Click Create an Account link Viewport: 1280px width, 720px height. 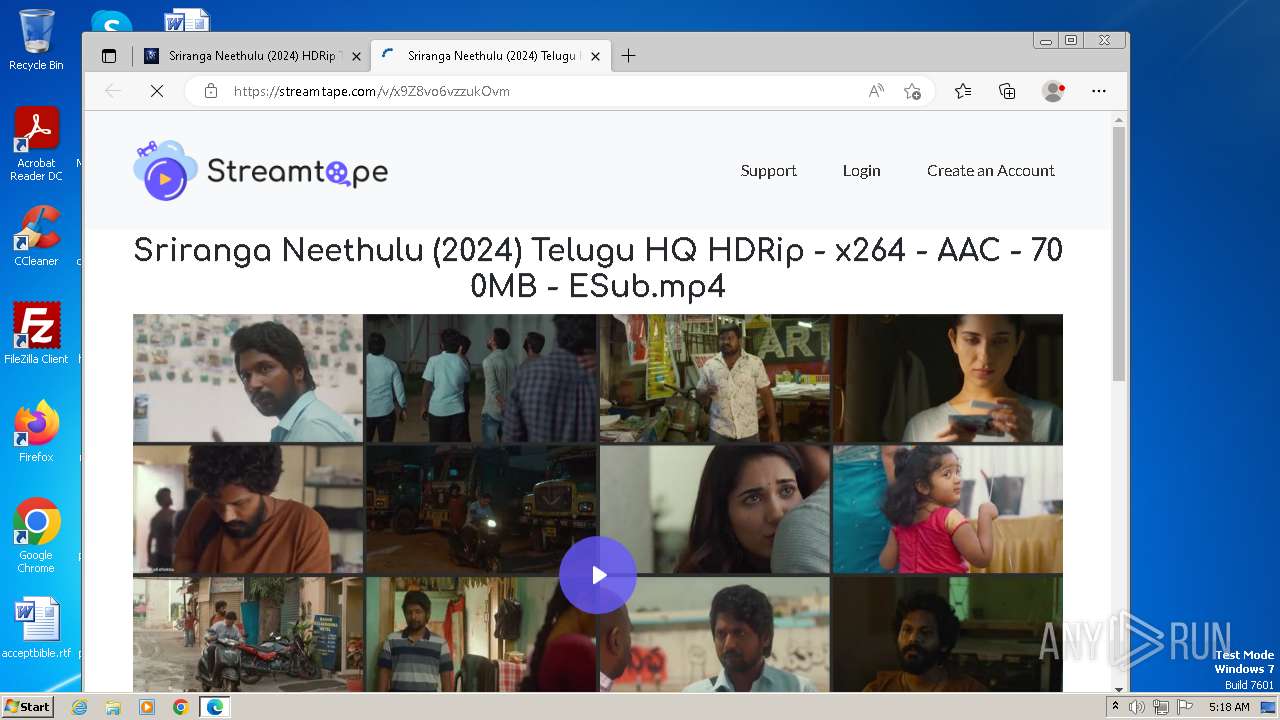pyautogui.click(x=990, y=171)
